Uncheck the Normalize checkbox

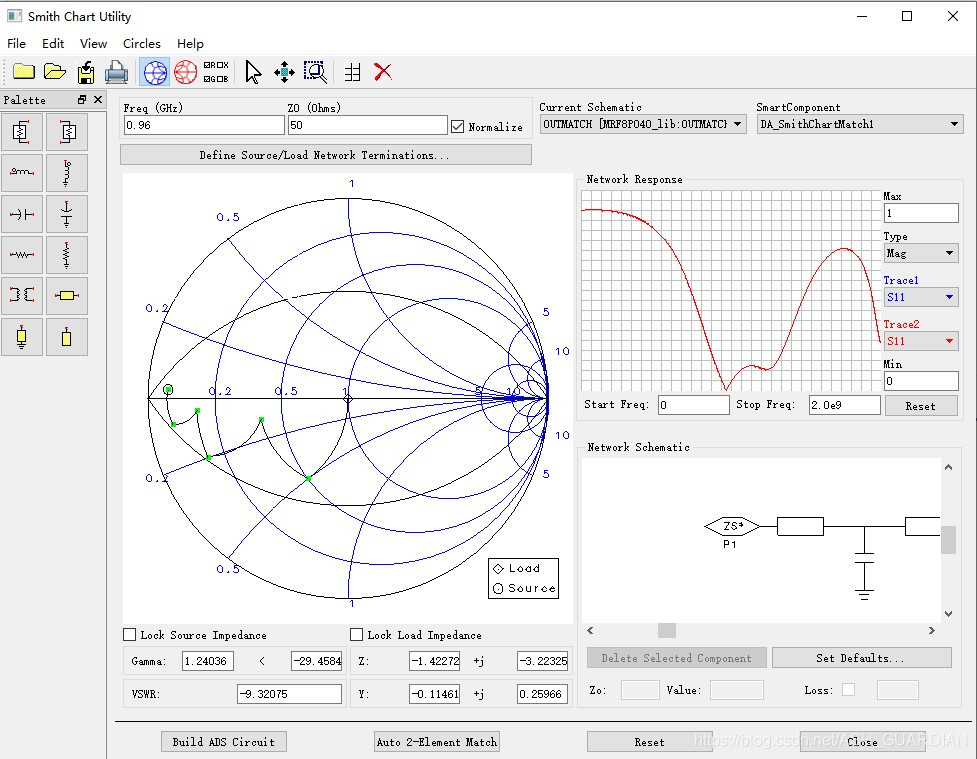click(457, 126)
